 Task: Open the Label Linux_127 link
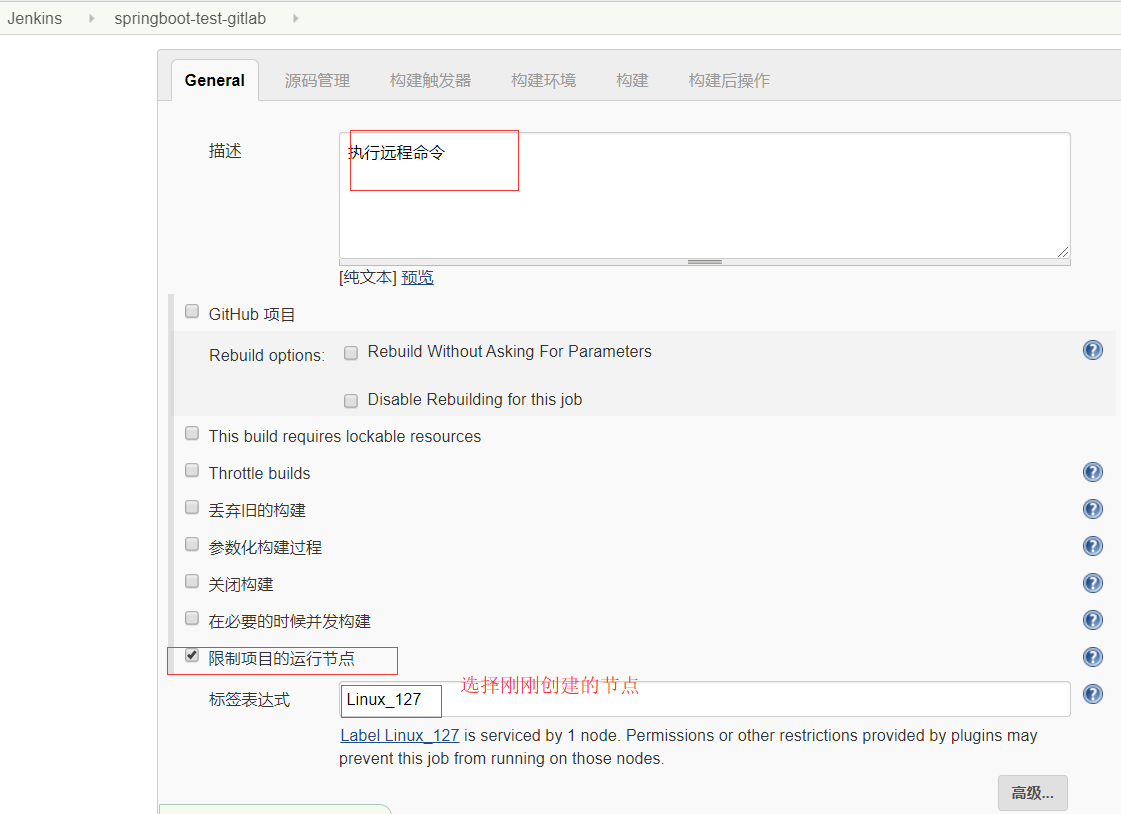tap(399, 735)
